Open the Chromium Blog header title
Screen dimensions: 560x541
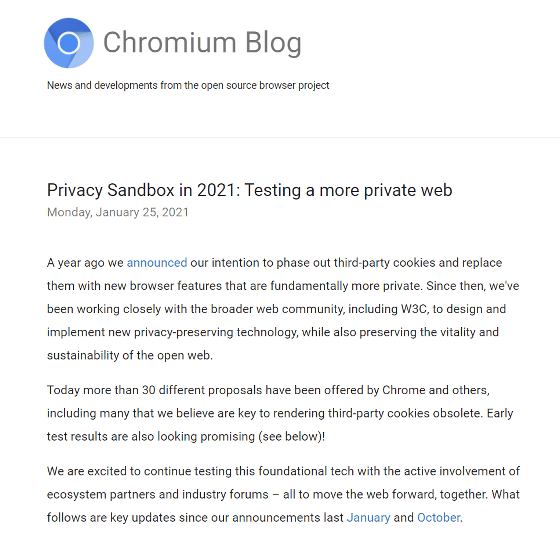coord(202,43)
